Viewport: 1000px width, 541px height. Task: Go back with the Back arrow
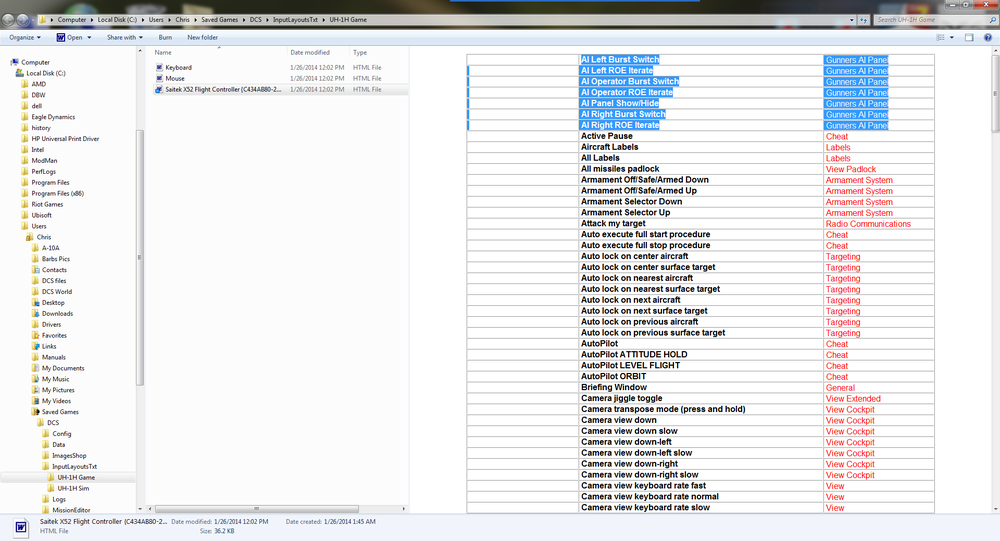click(8, 20)
